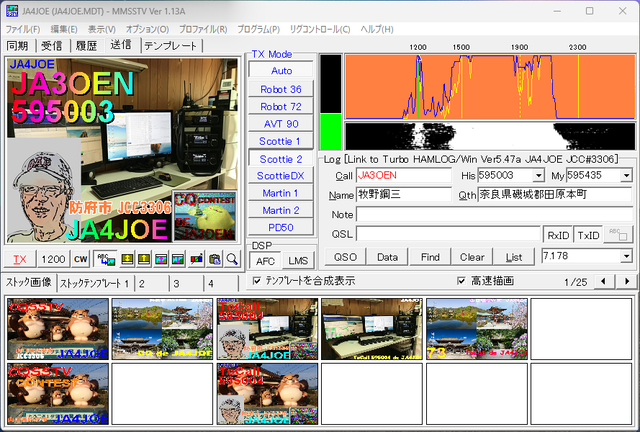Screen dimensions: 640x432
Task: Open the ヘルプ(H) menu
Action: point(377,29)
